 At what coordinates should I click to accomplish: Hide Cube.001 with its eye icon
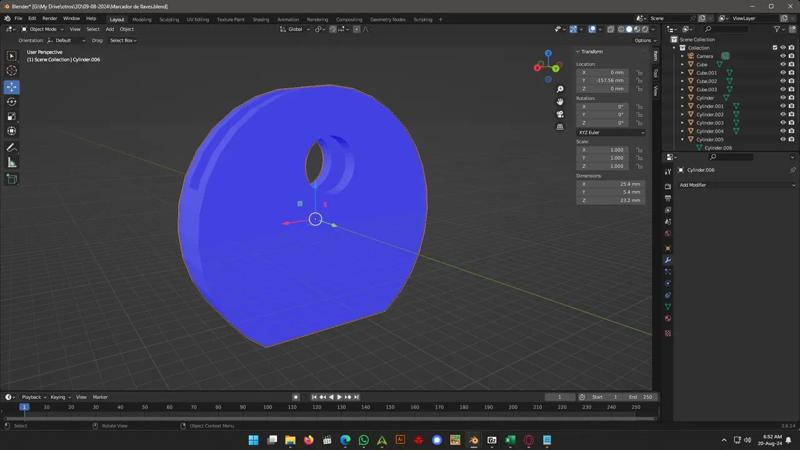(783, 73)
